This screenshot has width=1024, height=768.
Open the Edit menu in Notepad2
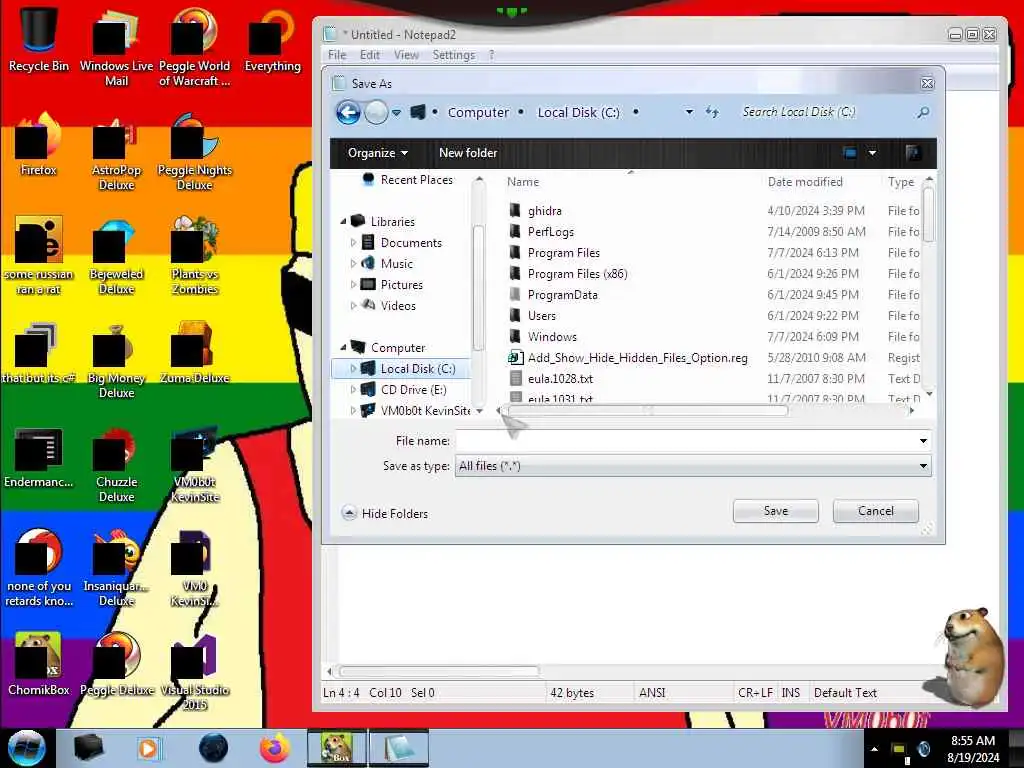(370, 55)
